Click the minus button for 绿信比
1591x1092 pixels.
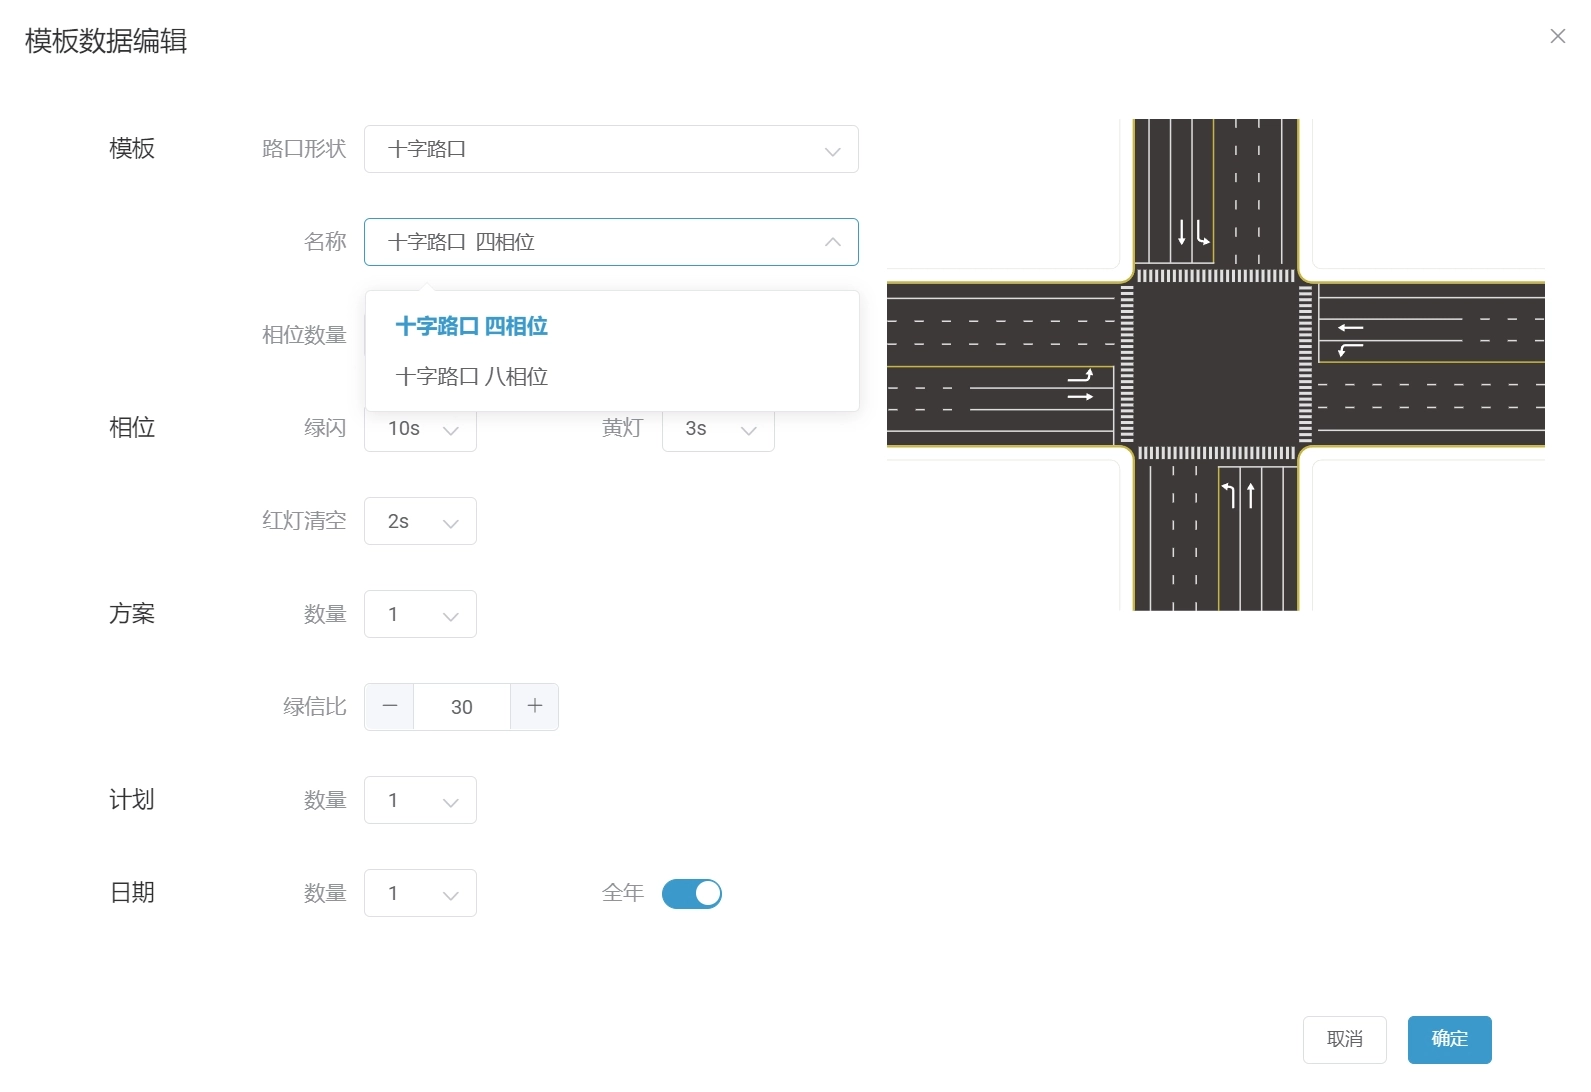coord(389,707)
